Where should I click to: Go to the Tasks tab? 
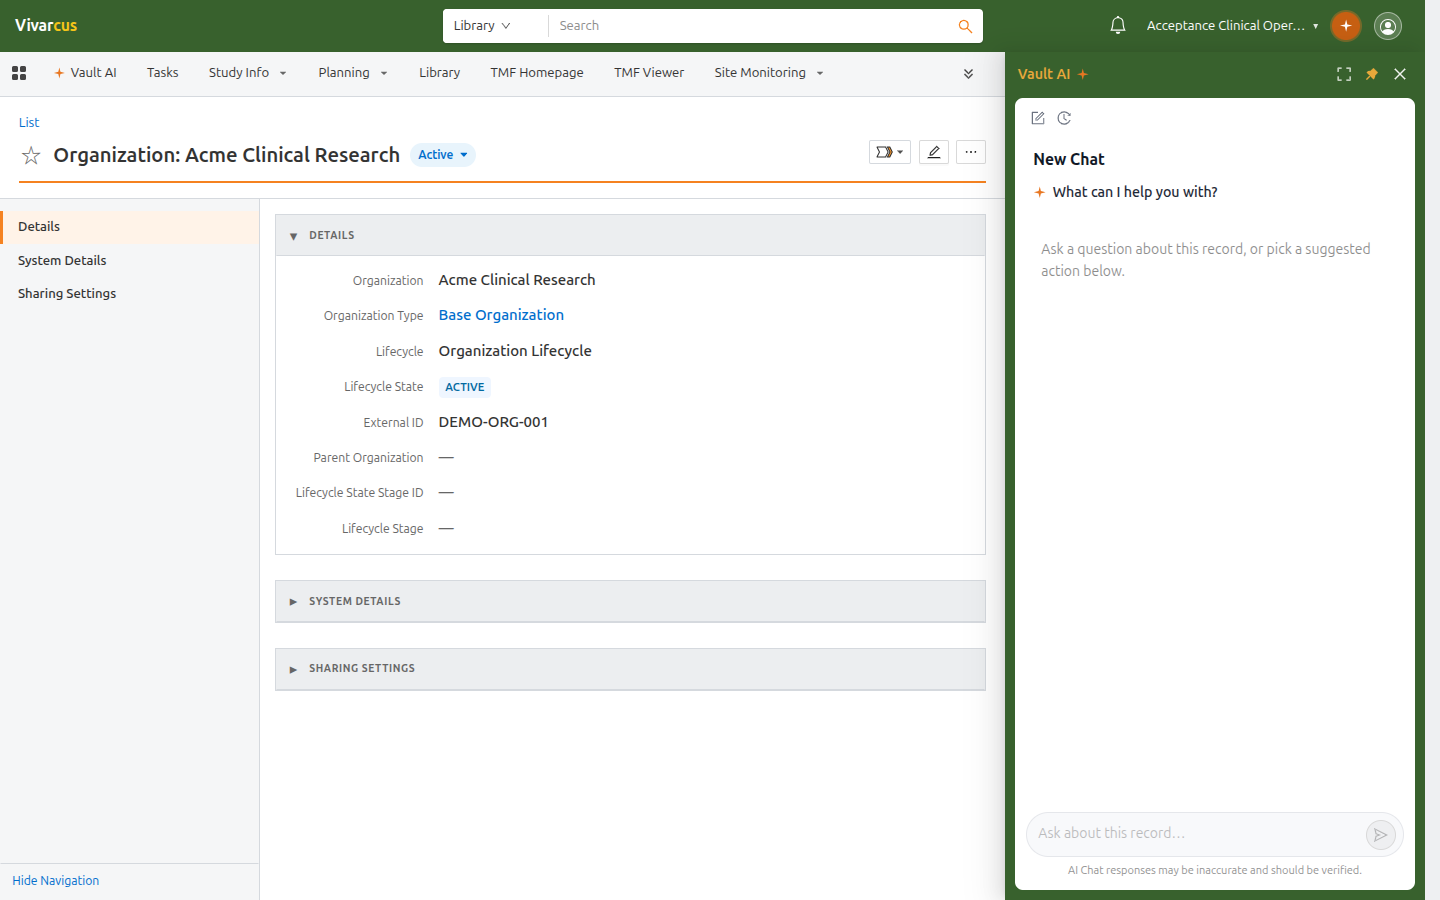pos(163,73)
